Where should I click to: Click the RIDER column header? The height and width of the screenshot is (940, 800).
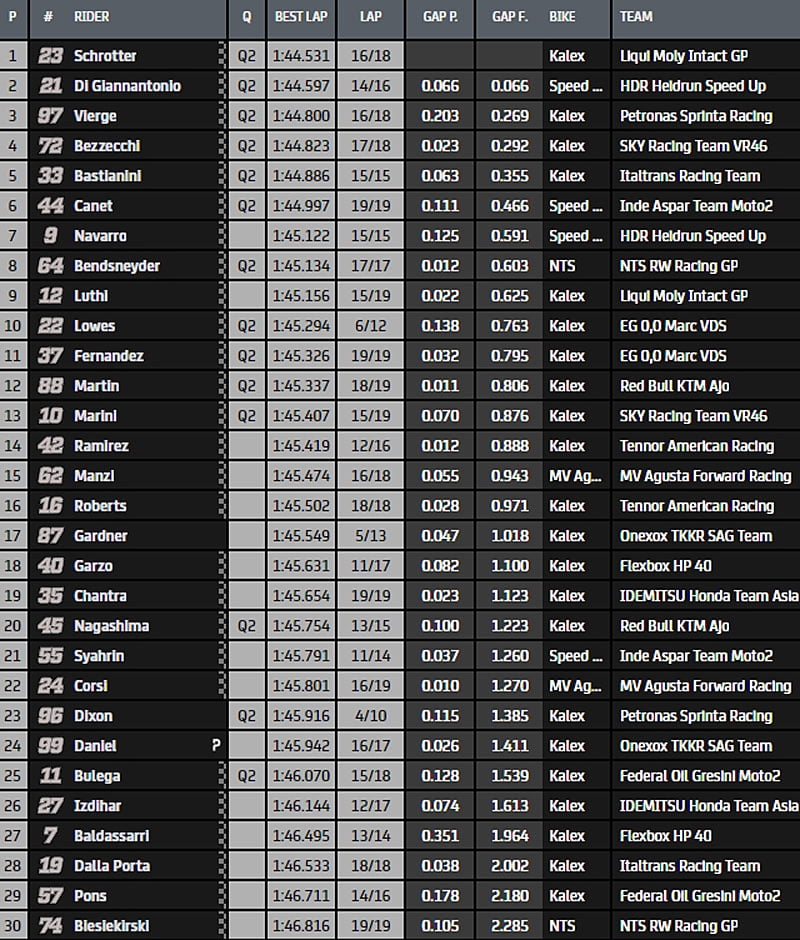(92, 17)
